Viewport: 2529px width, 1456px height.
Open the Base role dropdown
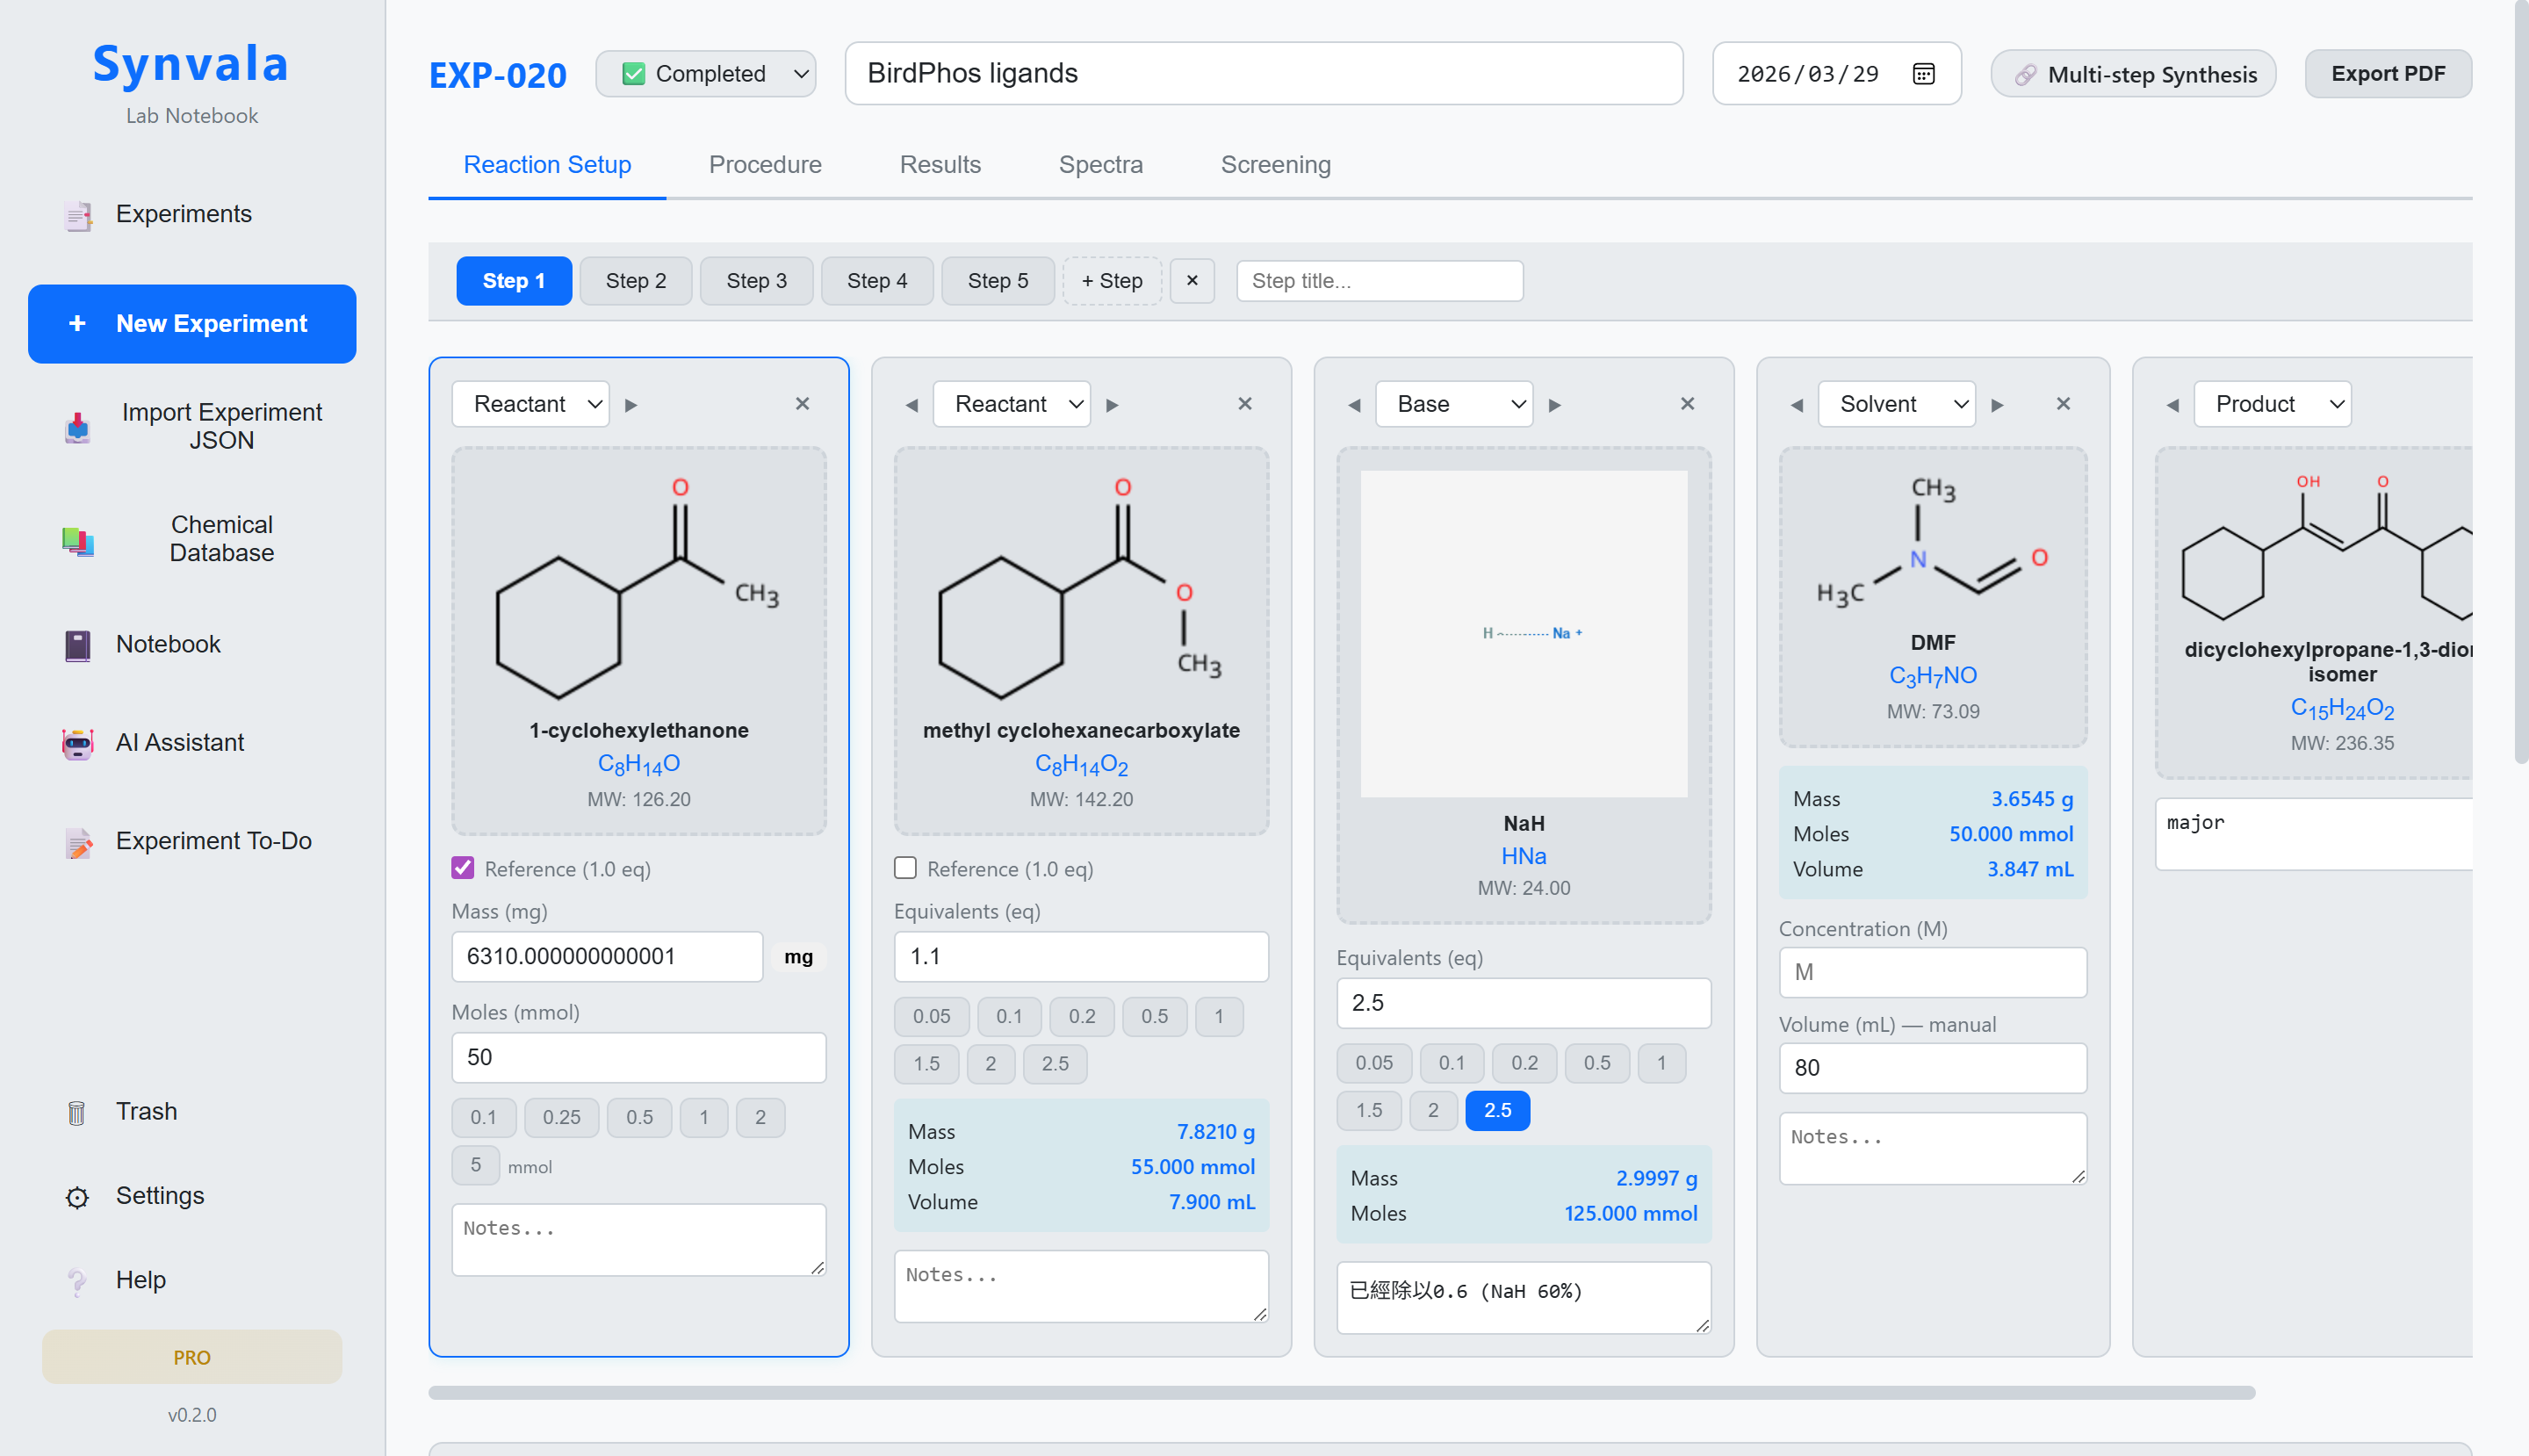1454,404
